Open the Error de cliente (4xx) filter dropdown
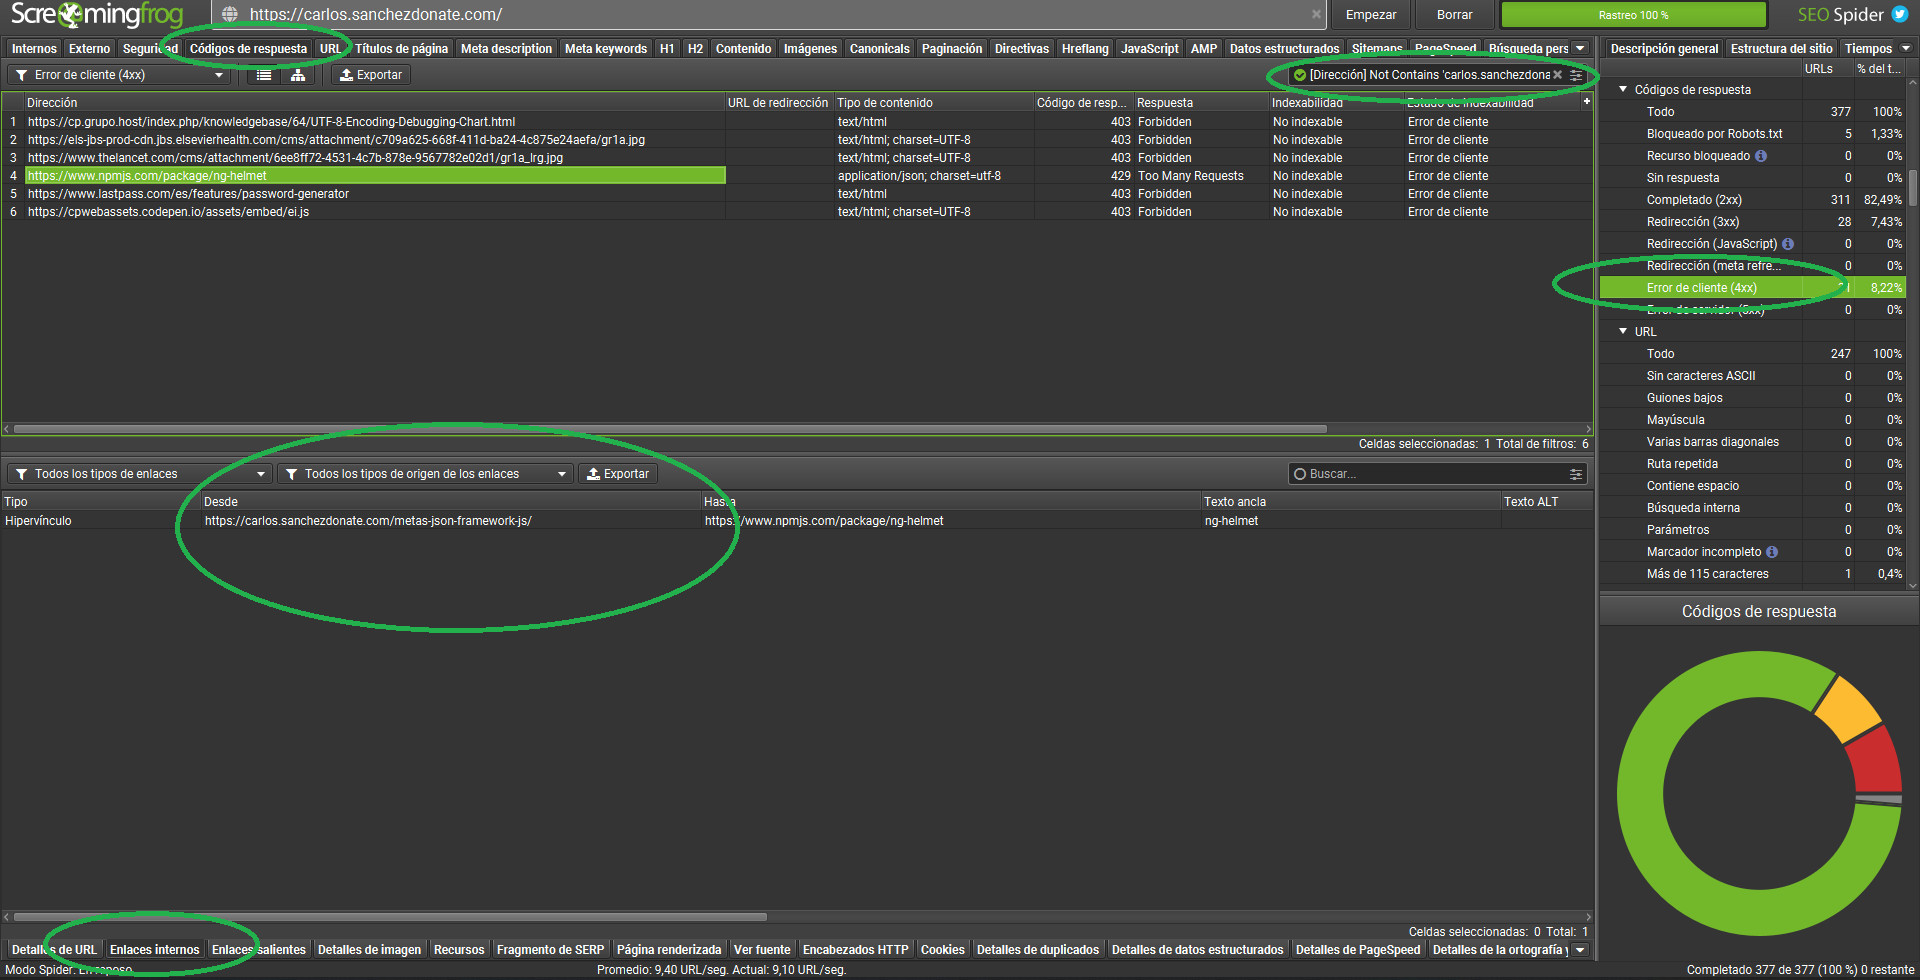 120,74
